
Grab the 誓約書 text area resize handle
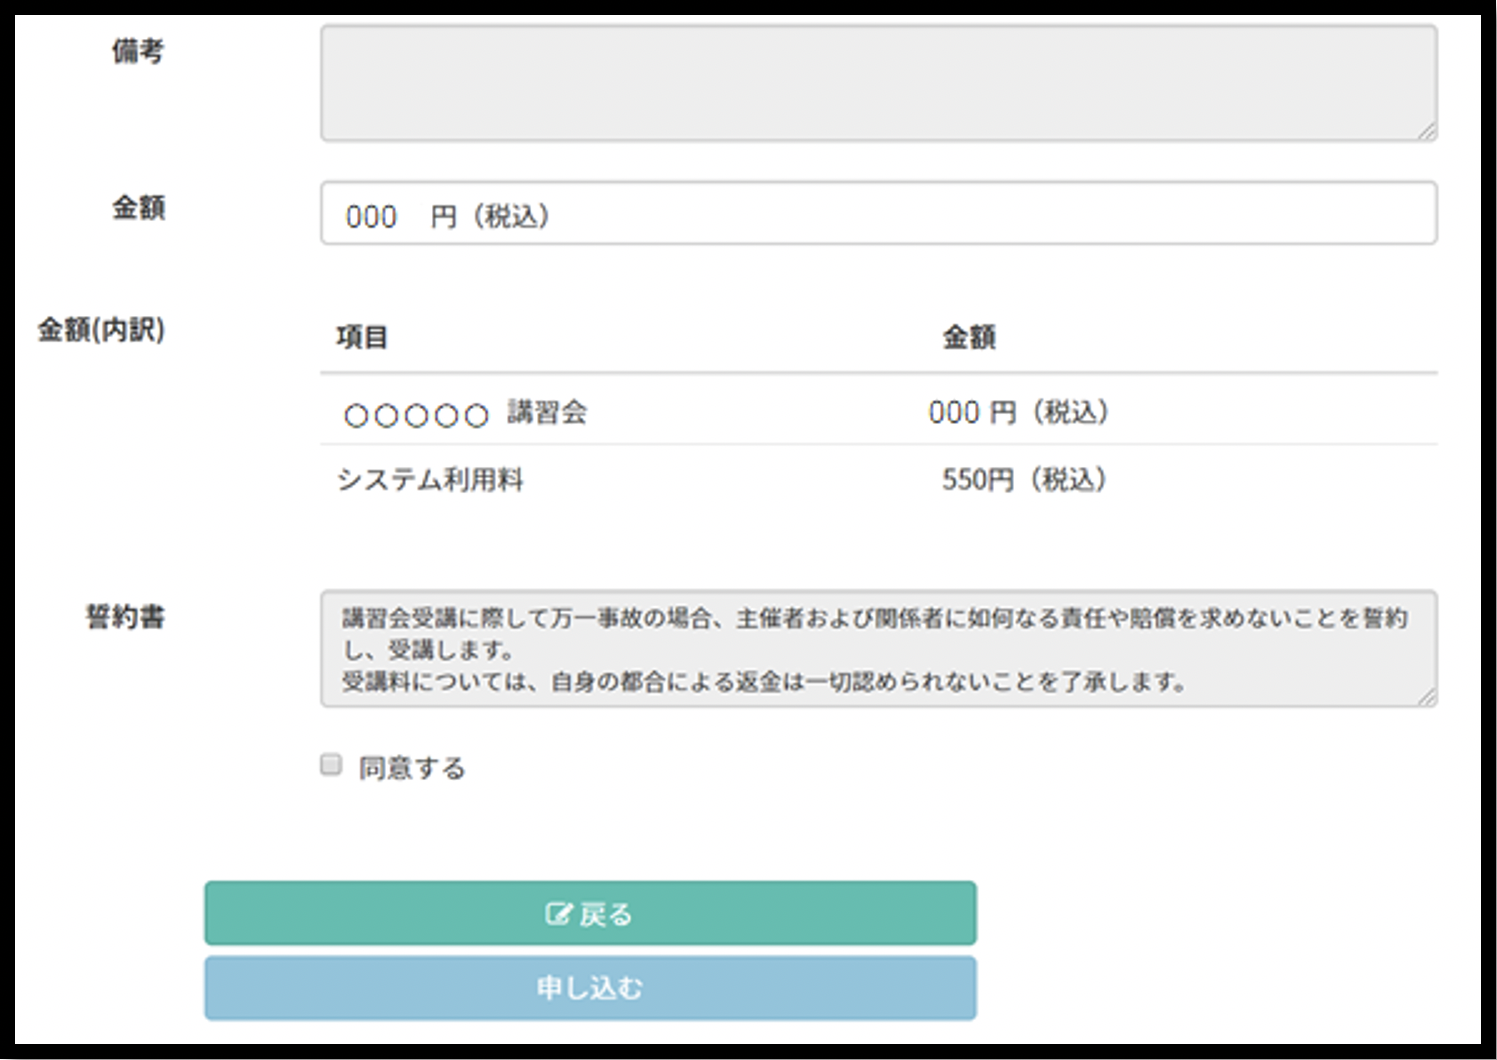coord(1427,697)
